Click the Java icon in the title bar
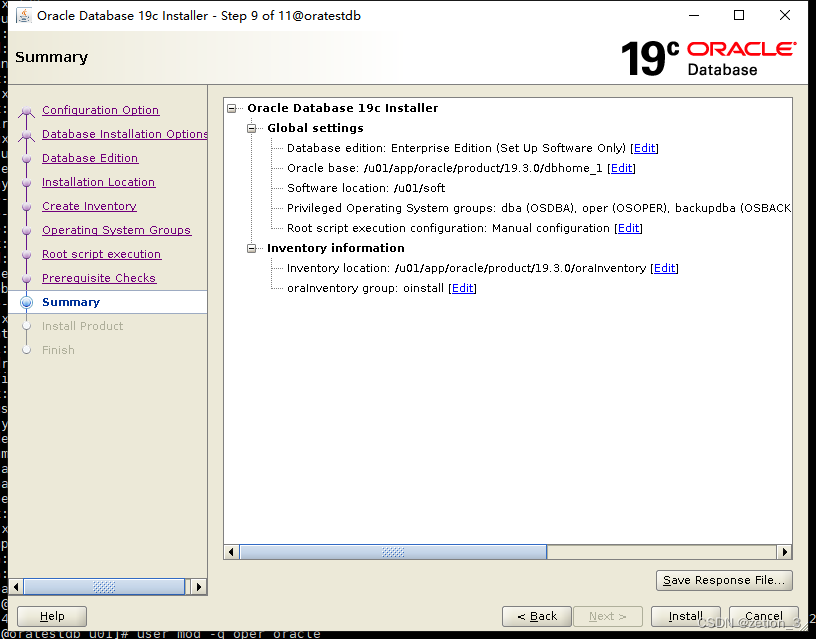 (x=23, y=16)
